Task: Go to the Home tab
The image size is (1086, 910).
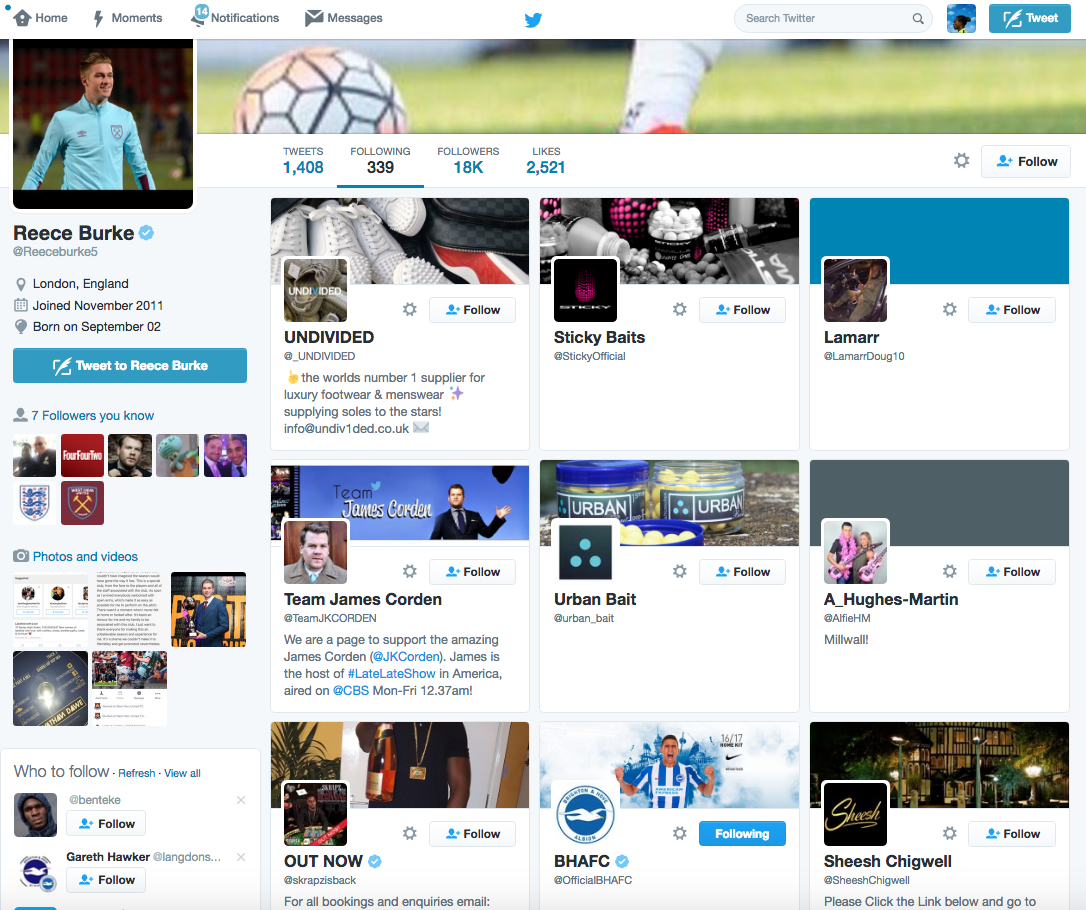Action: pyautogui.click(x=41, y=18)
